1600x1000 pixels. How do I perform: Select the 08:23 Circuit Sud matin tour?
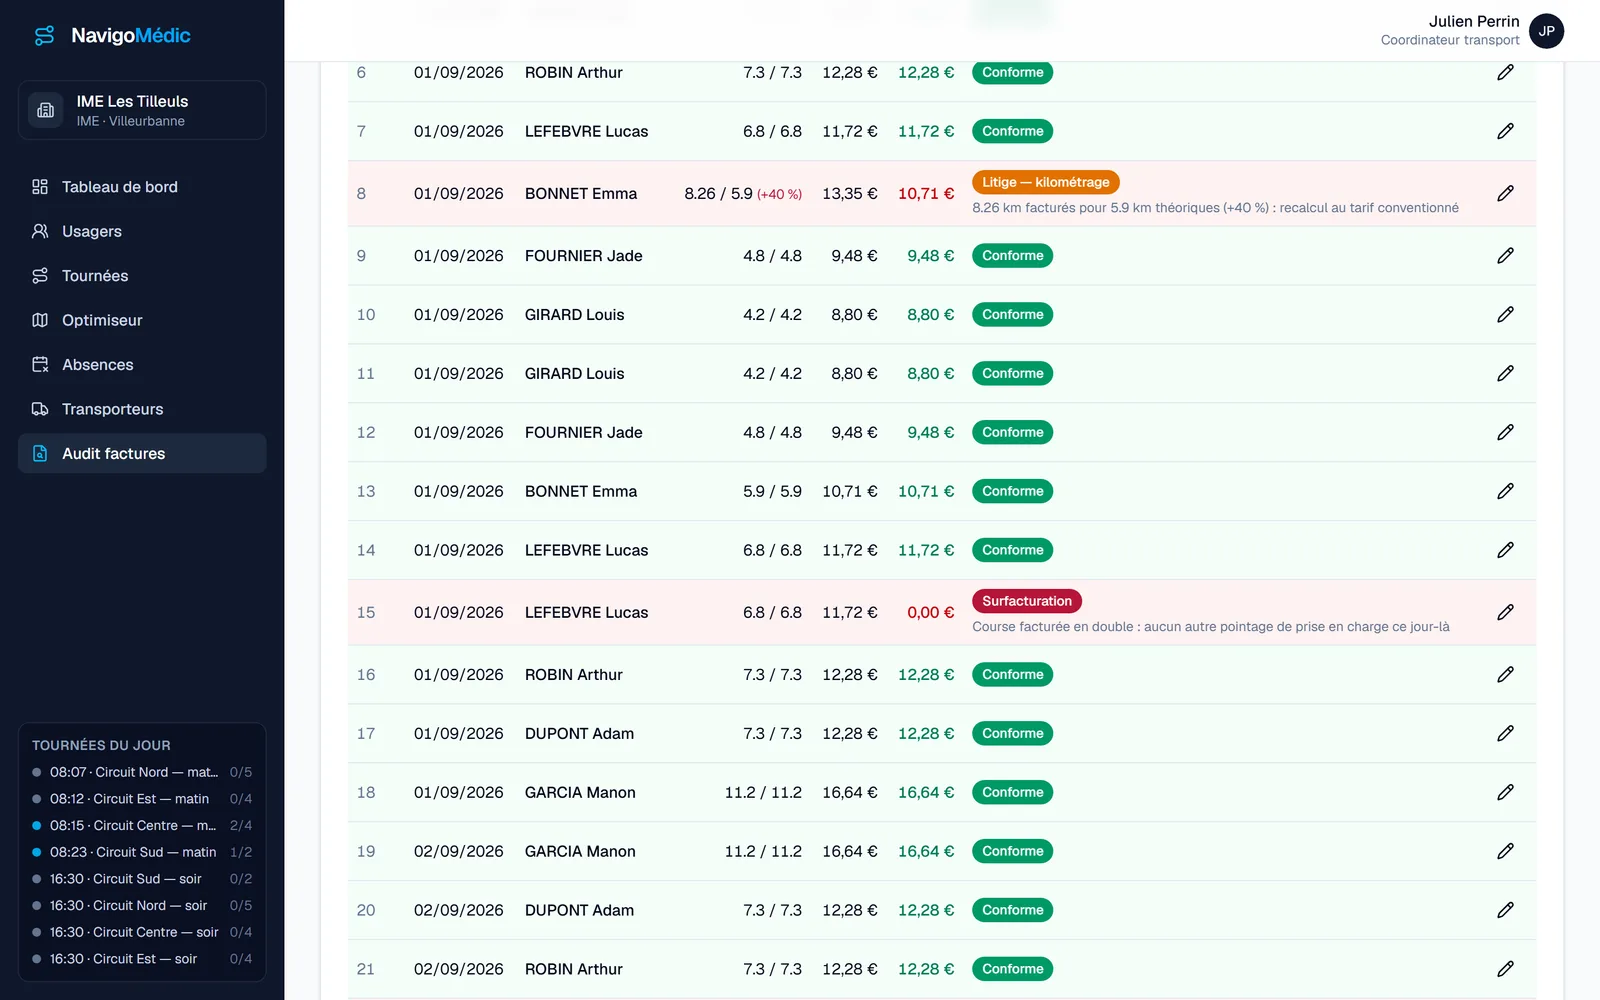142,852
